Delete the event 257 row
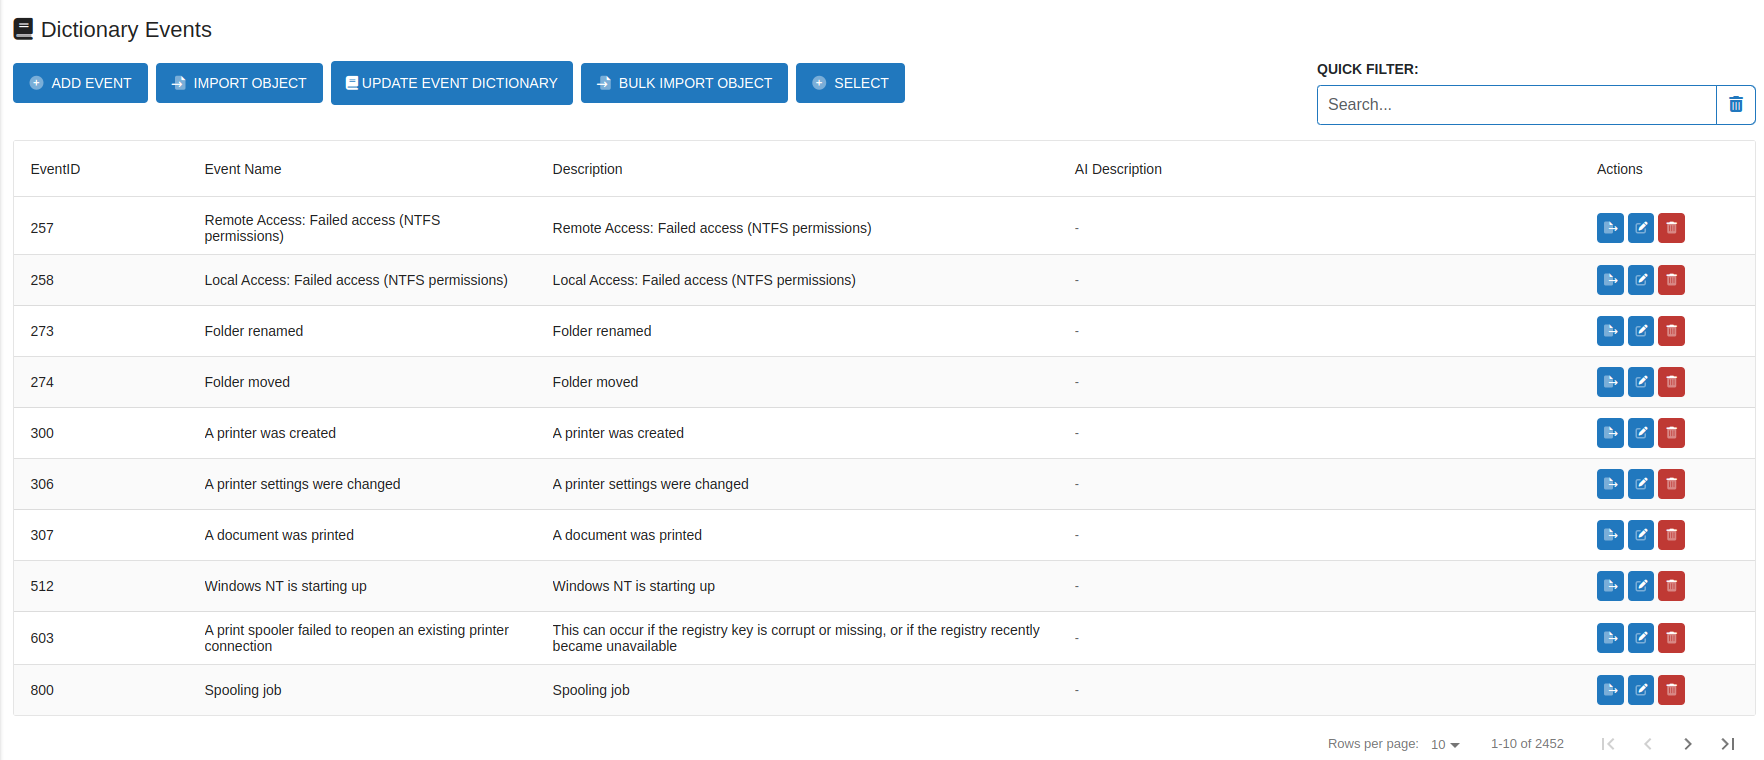This screenshot has width=1764, height=760. click(x=1671, y=228)
